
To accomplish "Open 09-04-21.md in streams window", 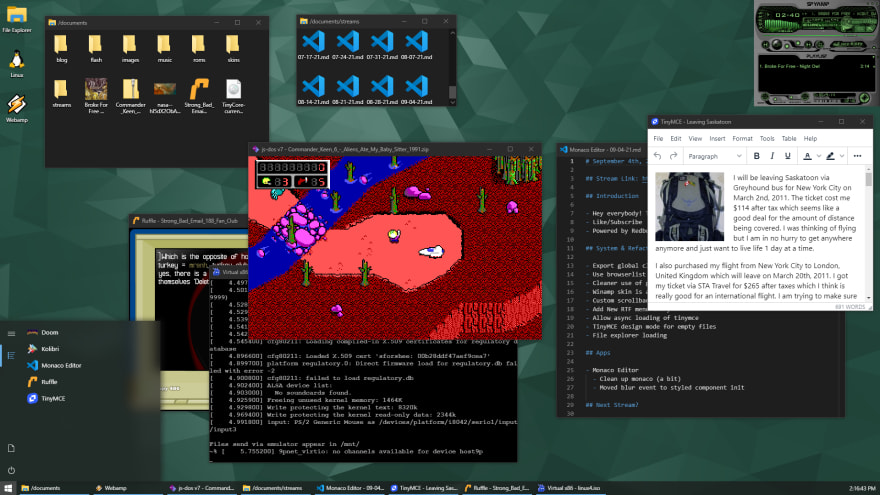I will (x=416, y=90).
